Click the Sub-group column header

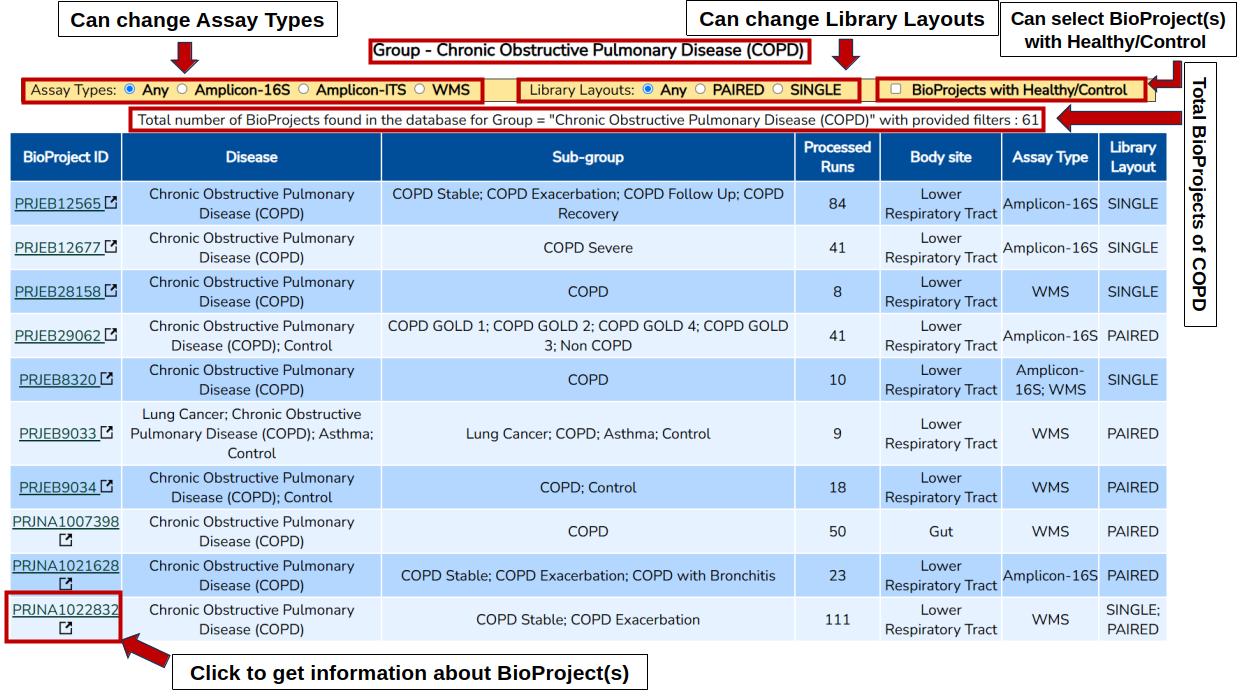[588, 157]
